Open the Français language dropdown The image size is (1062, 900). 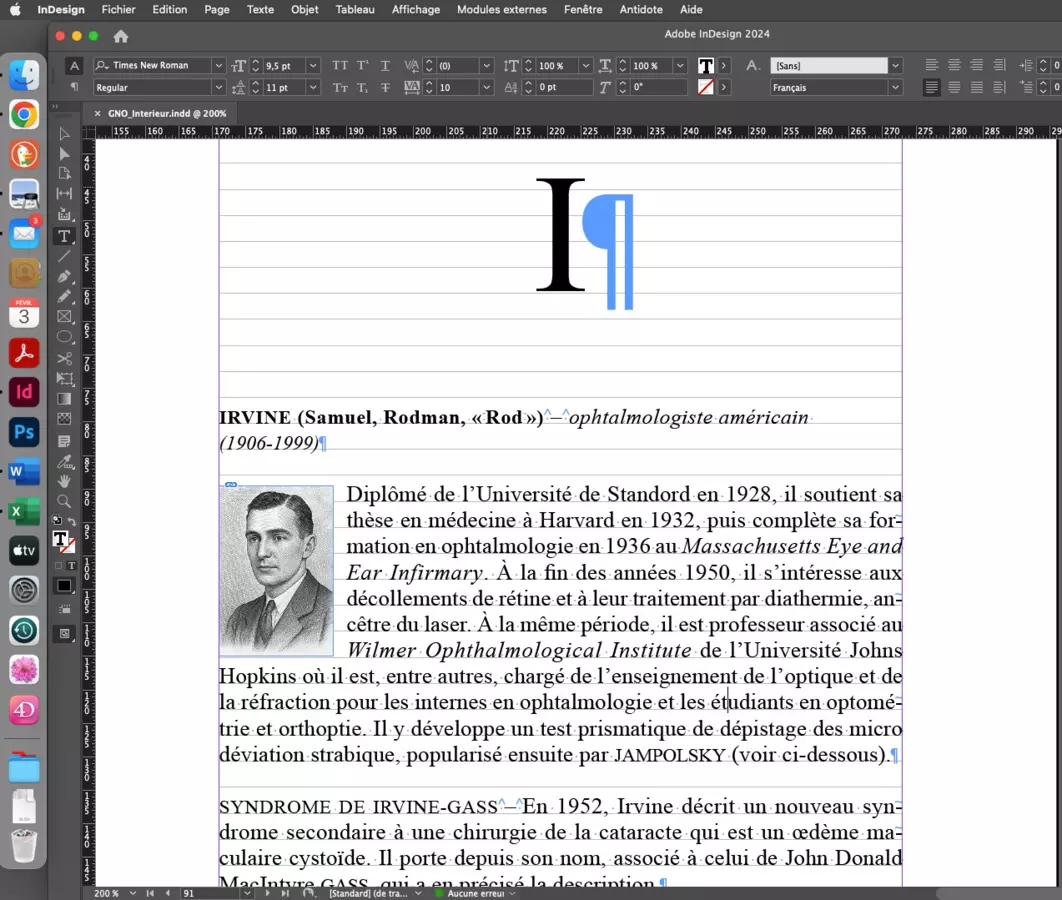[895, 87]
